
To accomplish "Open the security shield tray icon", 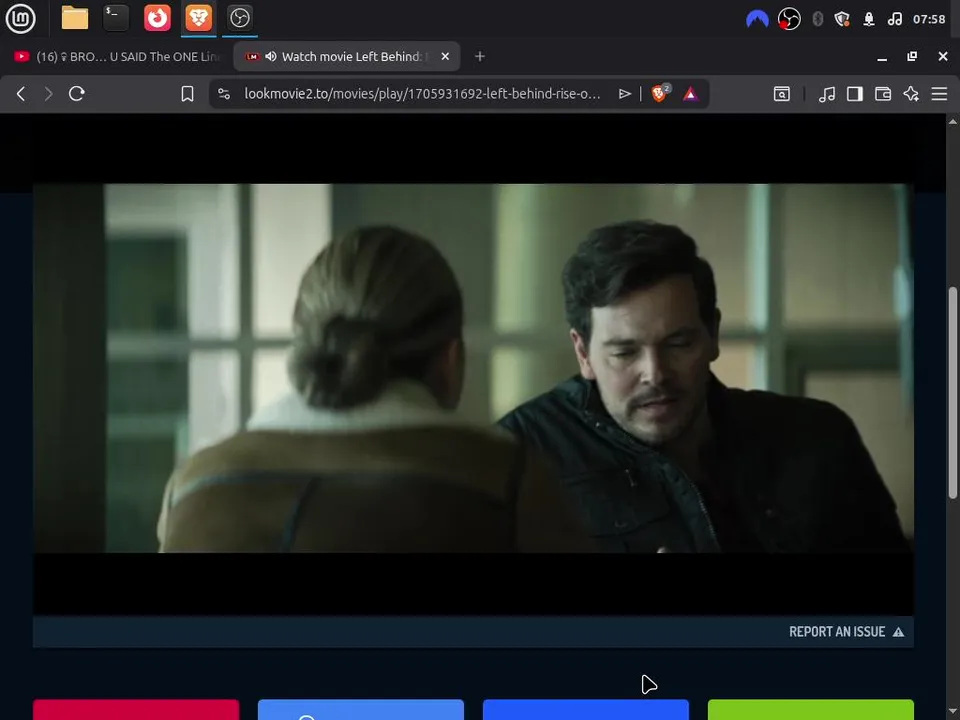I will point(842,19).
